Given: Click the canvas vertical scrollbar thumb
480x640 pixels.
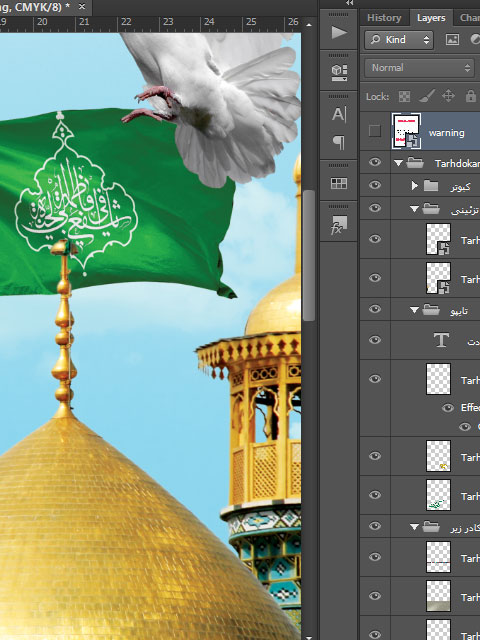Looking at the screenshot, I should pyautogui.click(x=309, y=255).
